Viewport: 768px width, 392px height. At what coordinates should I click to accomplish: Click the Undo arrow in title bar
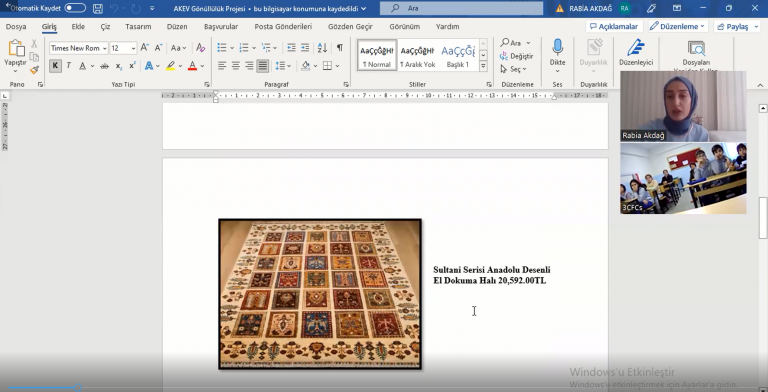114,8
